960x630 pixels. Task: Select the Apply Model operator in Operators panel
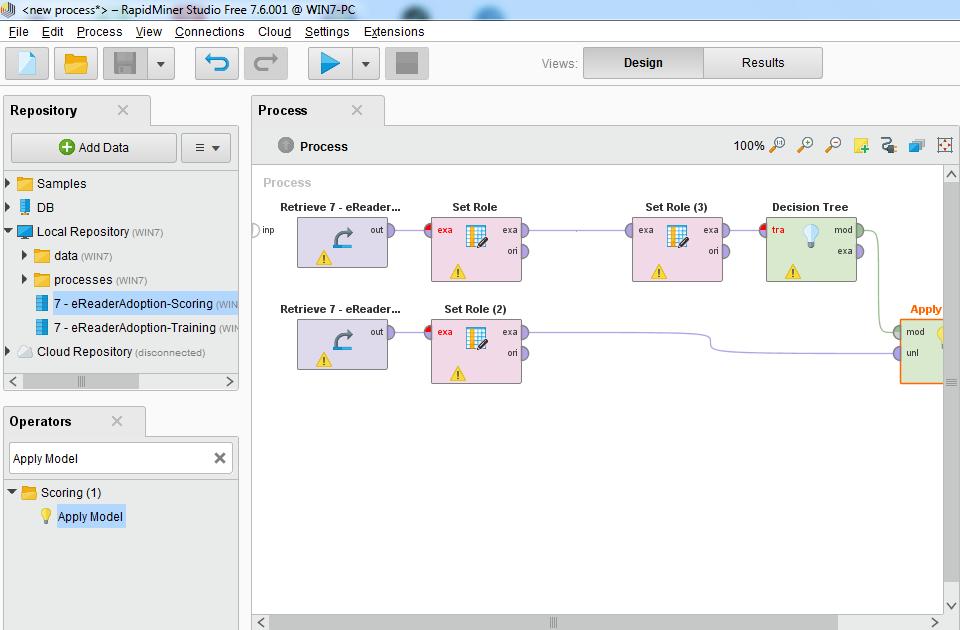tap(90, 516)
